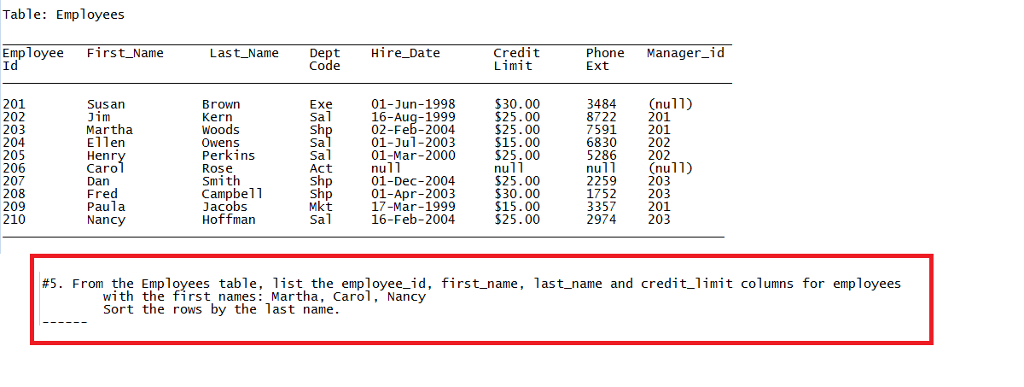The width and height of the screenshot is (1024, 387).
Task: Click 'Sort the rows by the last name.'
Action: [222, 310]
